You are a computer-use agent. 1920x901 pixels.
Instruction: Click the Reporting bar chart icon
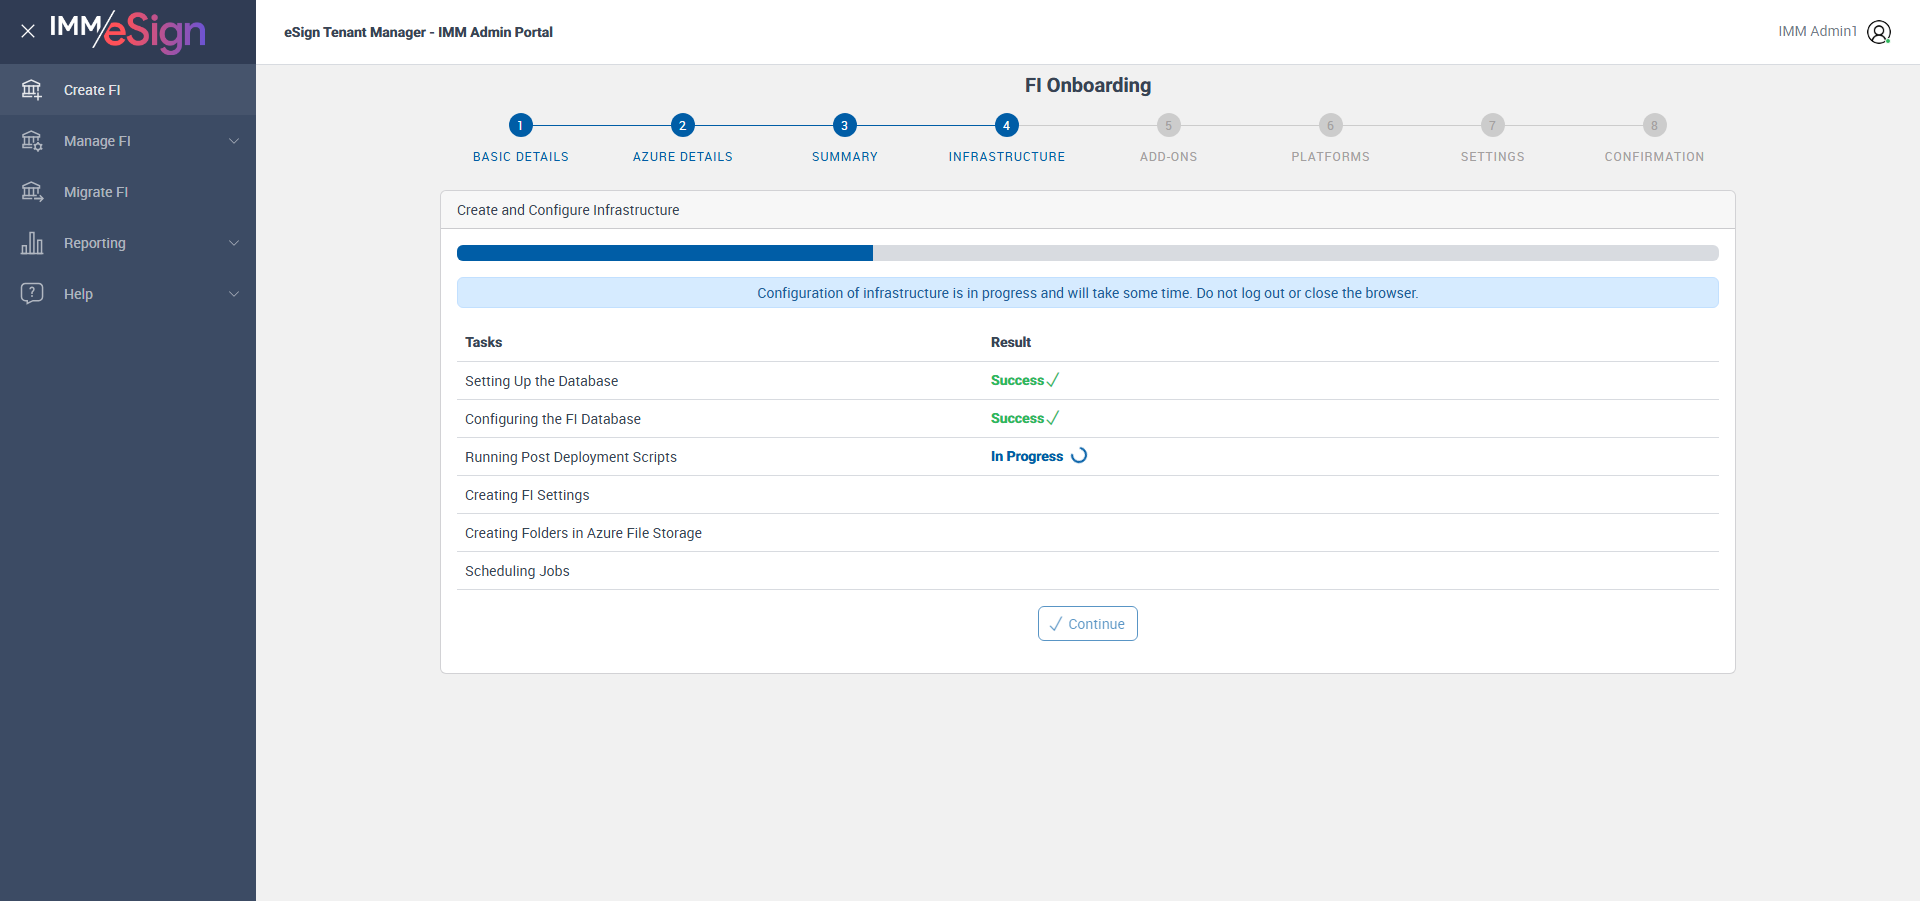pos(32,243)
